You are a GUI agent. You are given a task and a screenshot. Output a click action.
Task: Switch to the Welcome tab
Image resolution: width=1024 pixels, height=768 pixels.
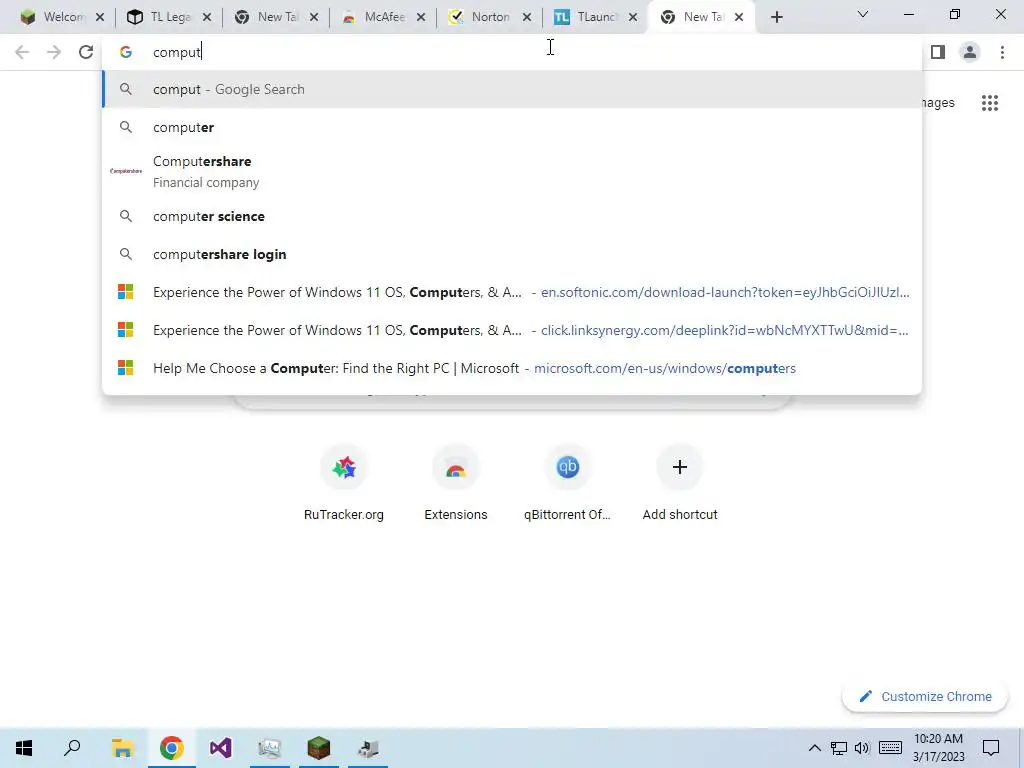click(54, 17)
